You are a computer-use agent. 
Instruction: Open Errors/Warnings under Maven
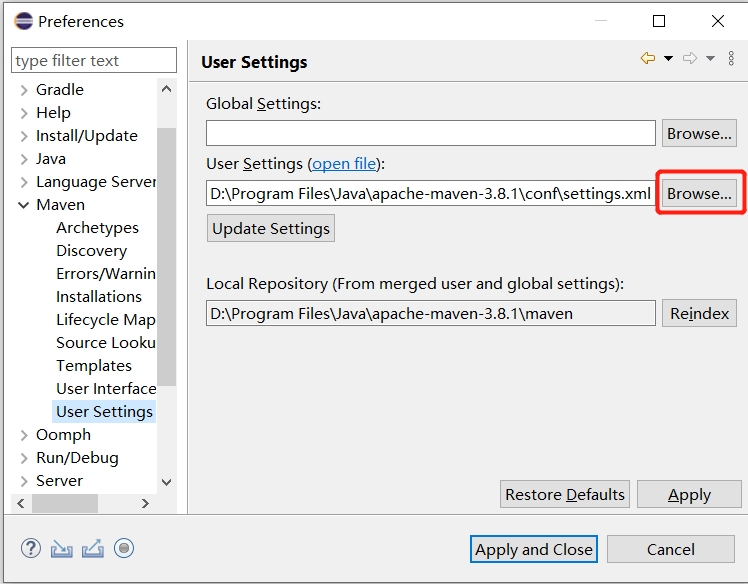pyautogui.click(x=105, y=273)
